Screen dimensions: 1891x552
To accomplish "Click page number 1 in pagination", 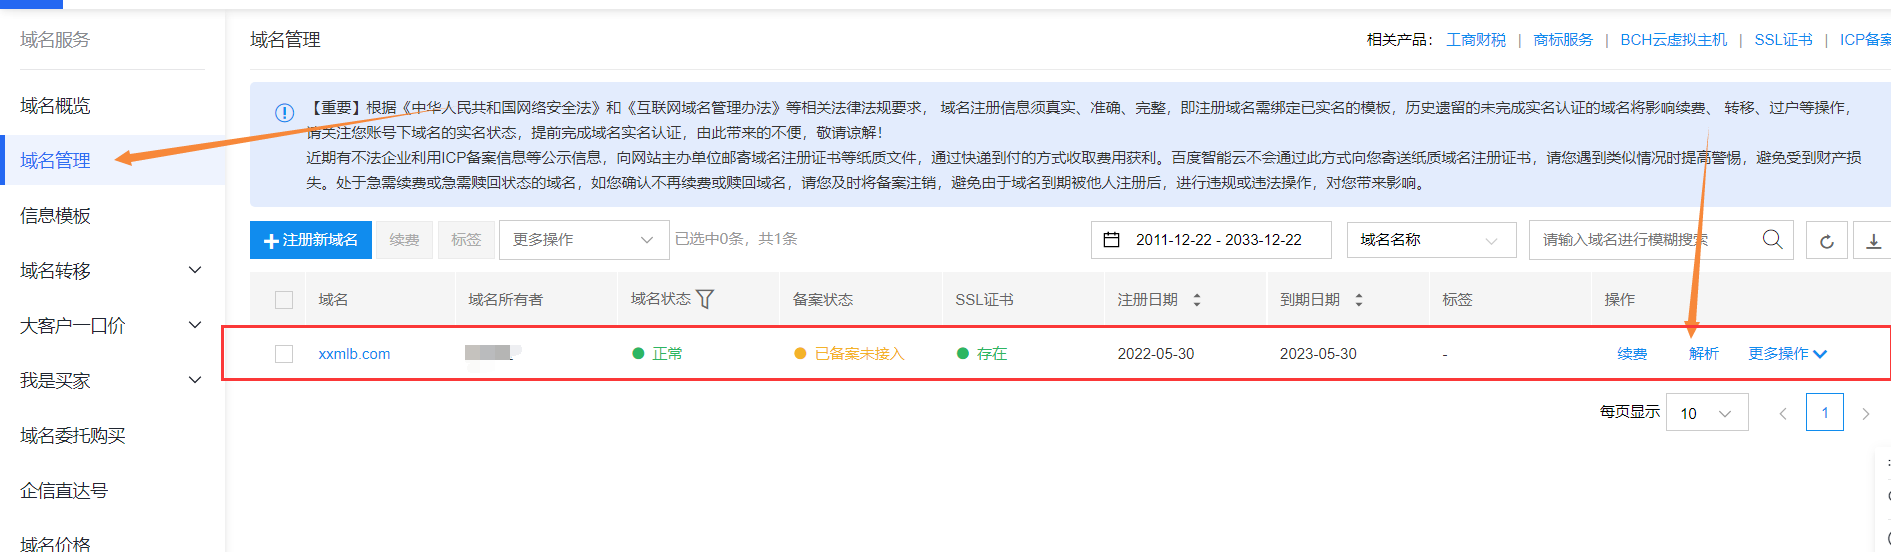I will pos(1825,413).
